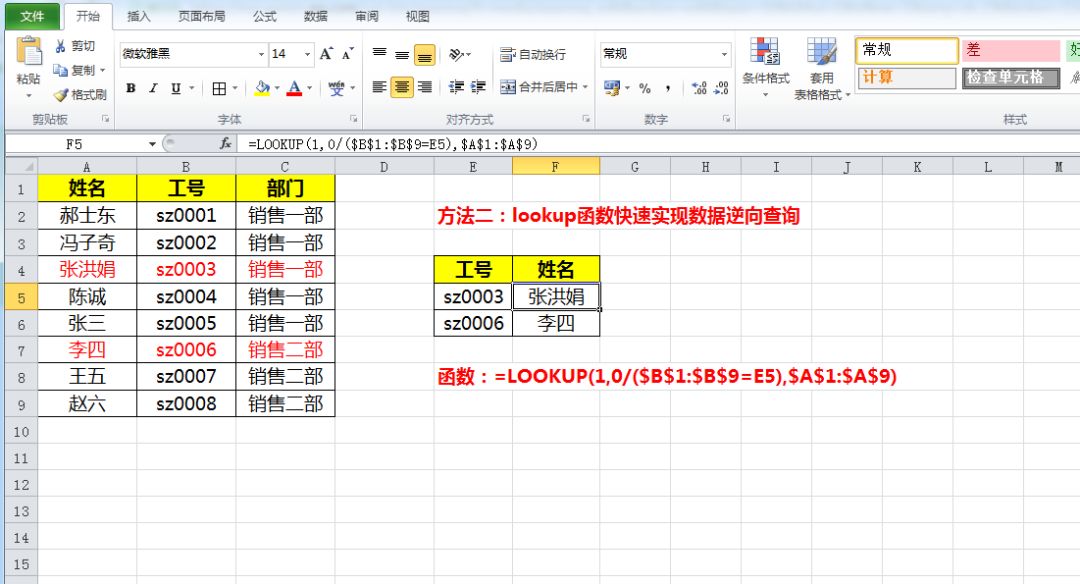Screen dimensions: 1080x584
Task: Open 套用表格格式 table format
Action: pyautogui.click(x=822, y=69)
